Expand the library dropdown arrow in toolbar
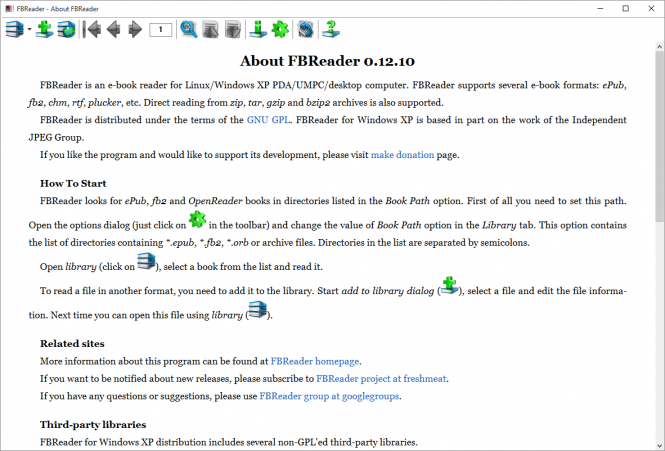 (x=29, y=29)
